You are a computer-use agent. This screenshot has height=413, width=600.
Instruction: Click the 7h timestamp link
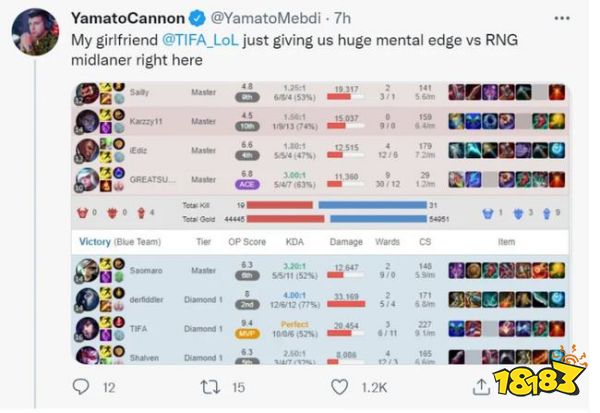[342, 18]
